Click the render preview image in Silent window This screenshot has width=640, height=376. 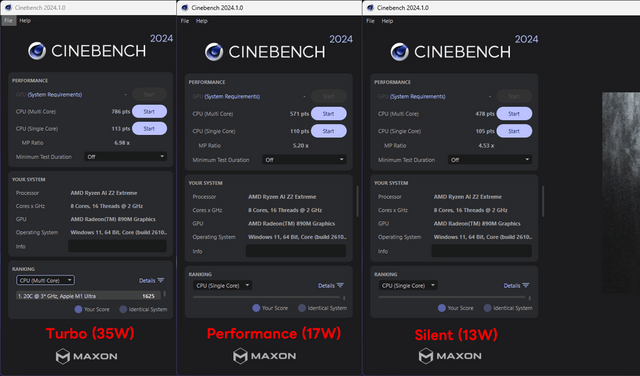(621, 193)
